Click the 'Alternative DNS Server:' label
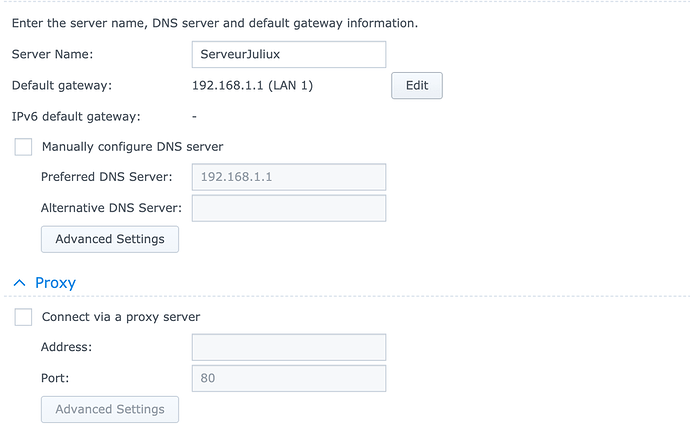This screenshot has height=426, width=690. click(111, 208)
